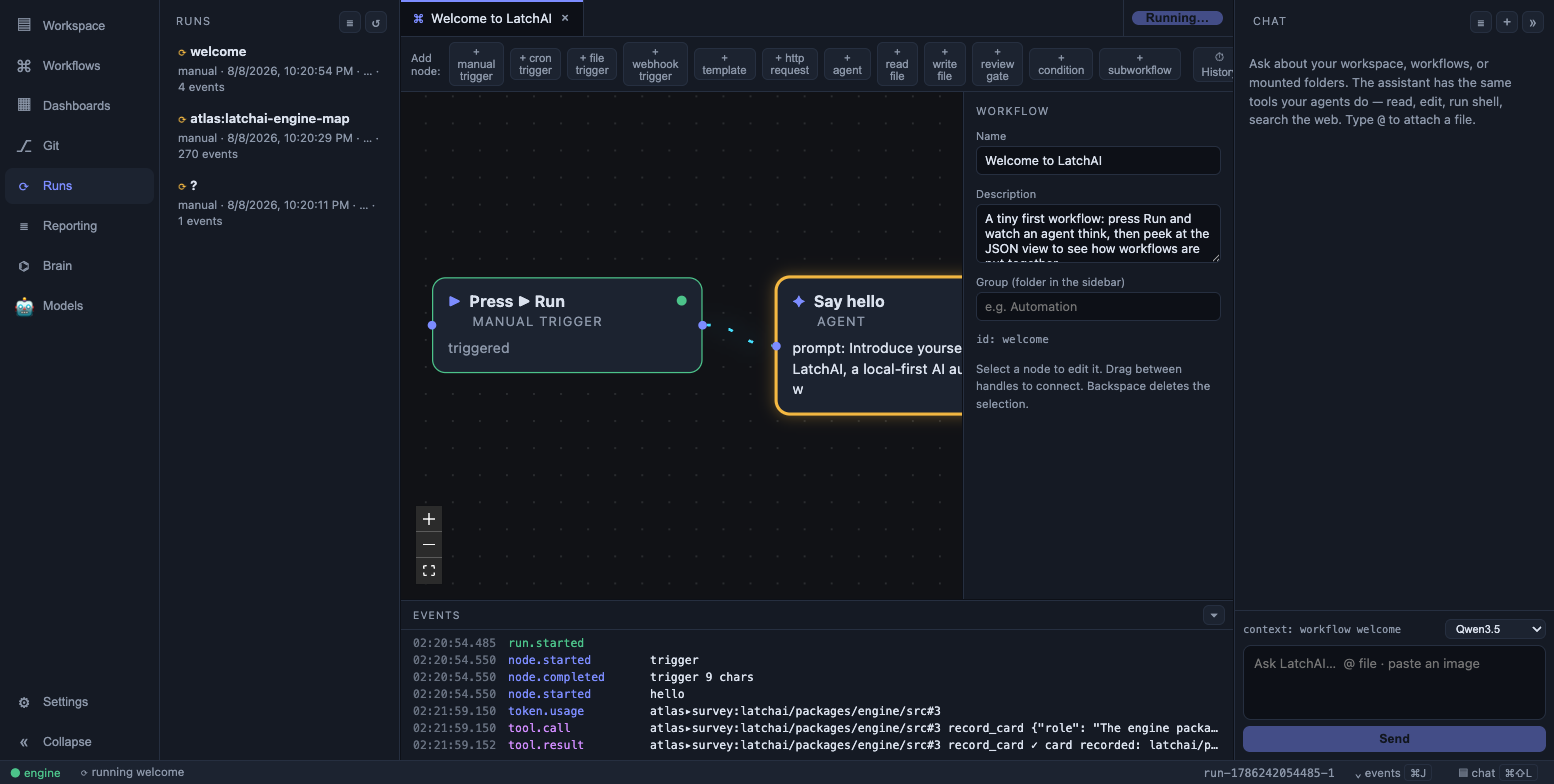
Task: Add a read file node
Action: pyautogui.click(x=897, y=64)
